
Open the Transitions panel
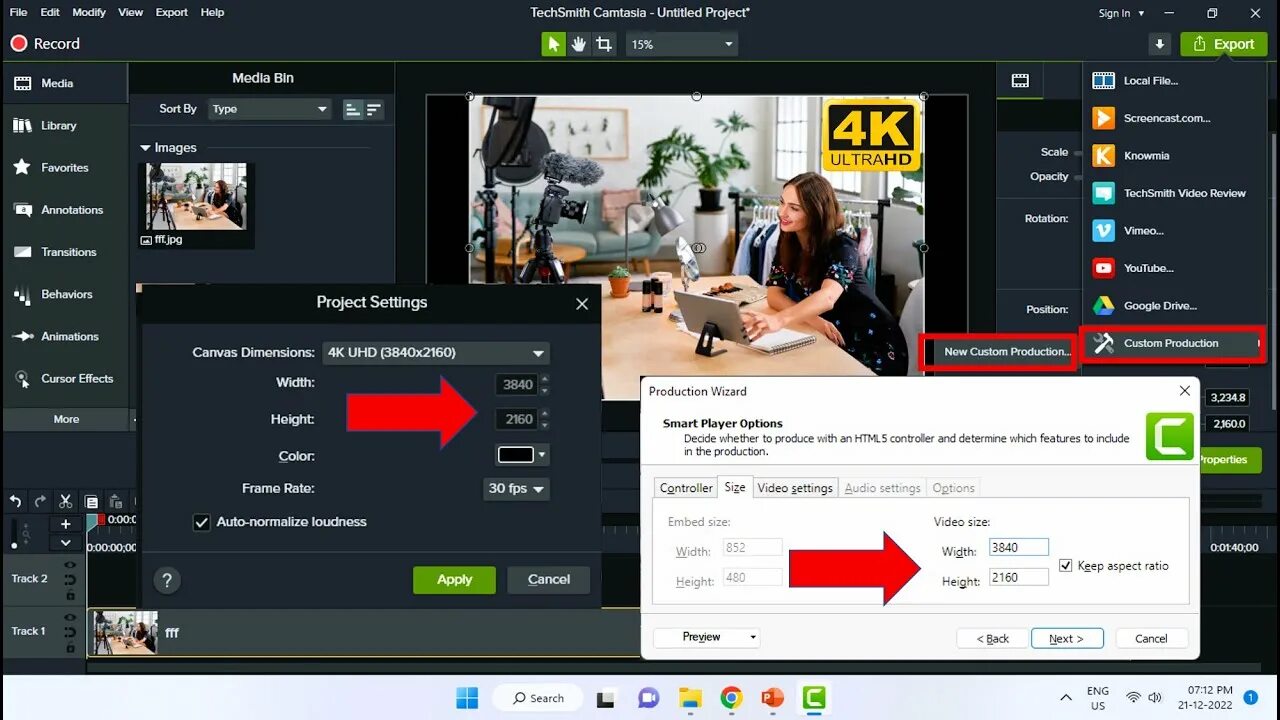pyautogui.click(x=64, y=252)
